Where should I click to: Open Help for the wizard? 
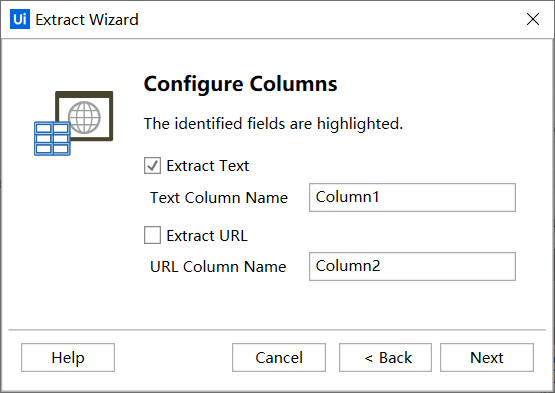[68, 358]
